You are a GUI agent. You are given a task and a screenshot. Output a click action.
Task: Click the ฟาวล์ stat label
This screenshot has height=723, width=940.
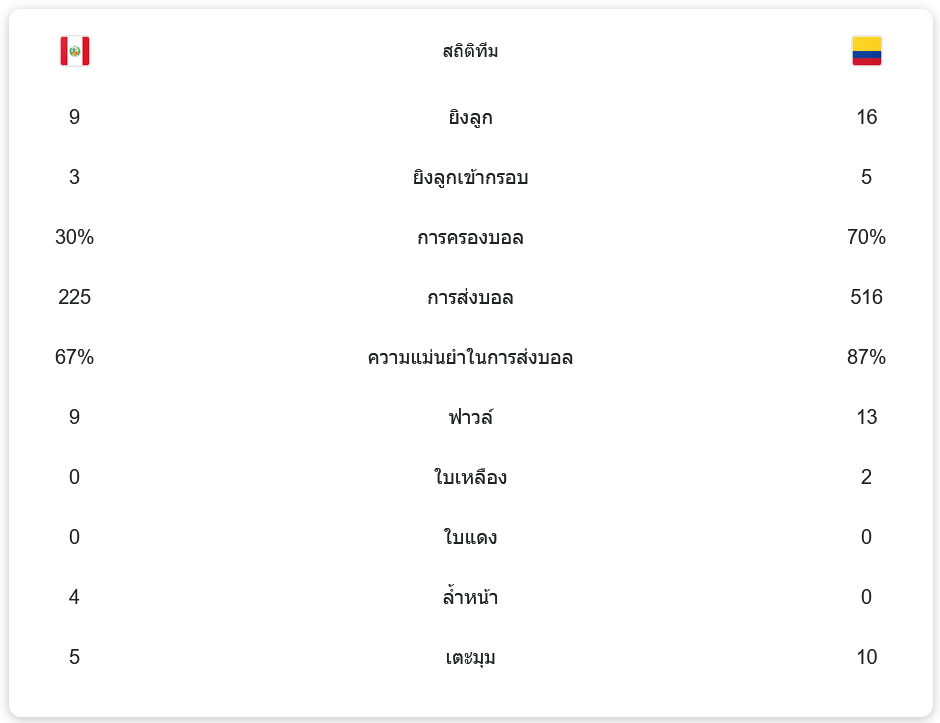(x=470, y=417)
